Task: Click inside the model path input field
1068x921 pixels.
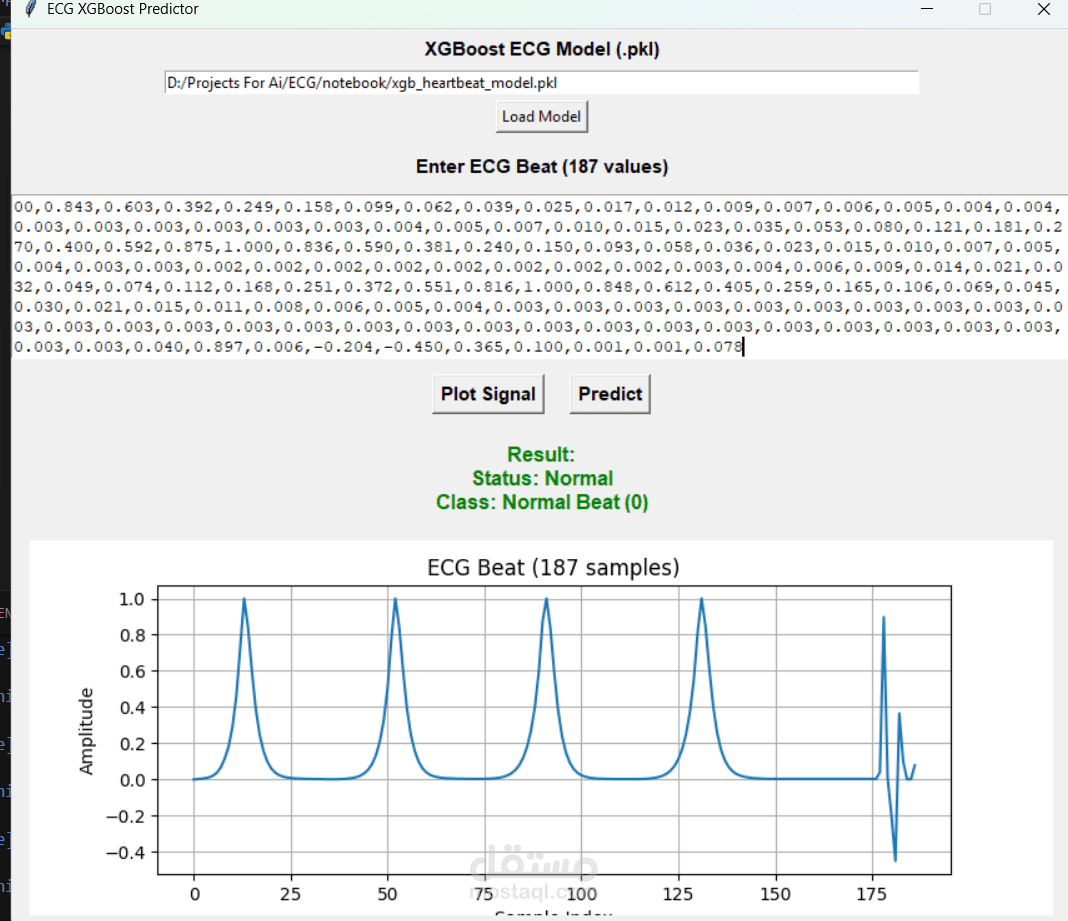Action: click(541, 82)
